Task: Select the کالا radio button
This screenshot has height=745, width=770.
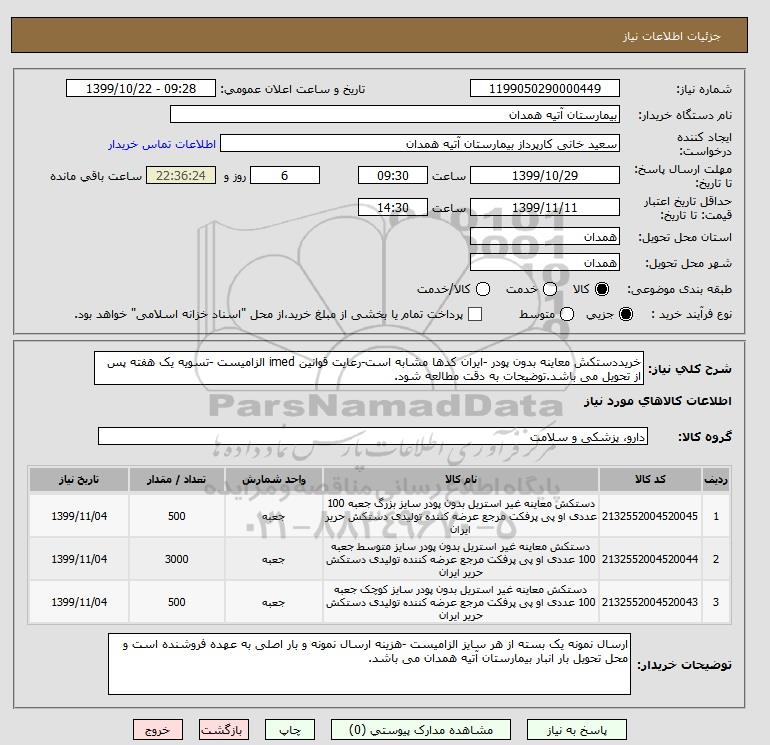Action: coord(602,289)
